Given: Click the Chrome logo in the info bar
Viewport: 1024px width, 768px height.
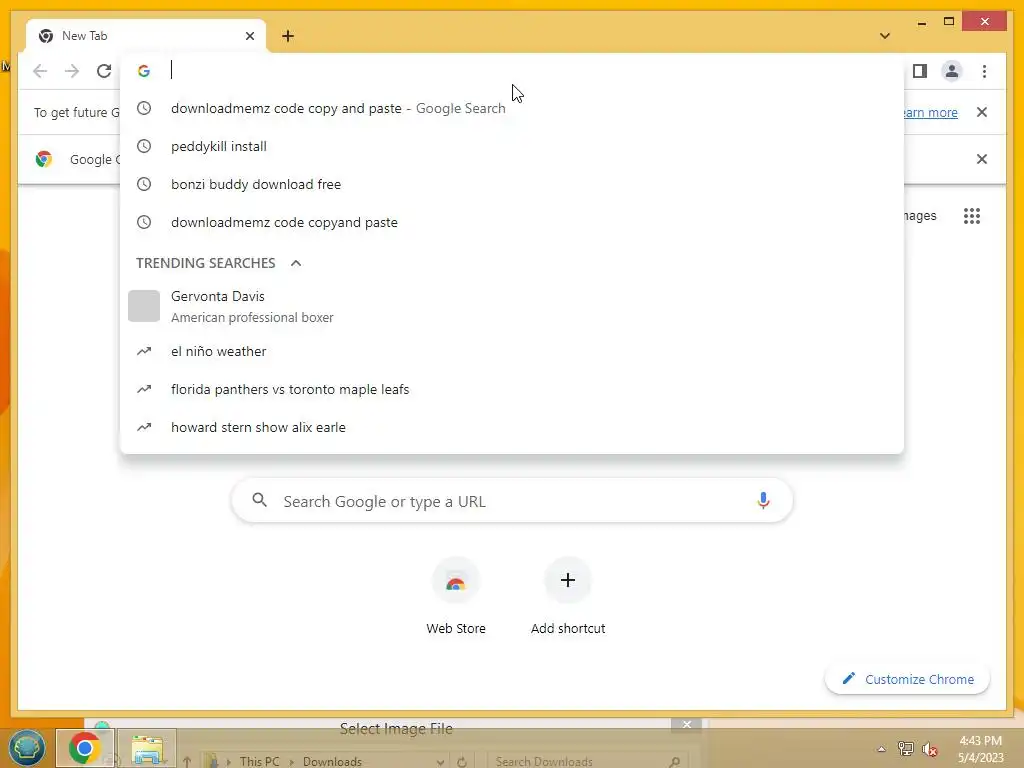Looking at the screenshot, I should [44, 159].
